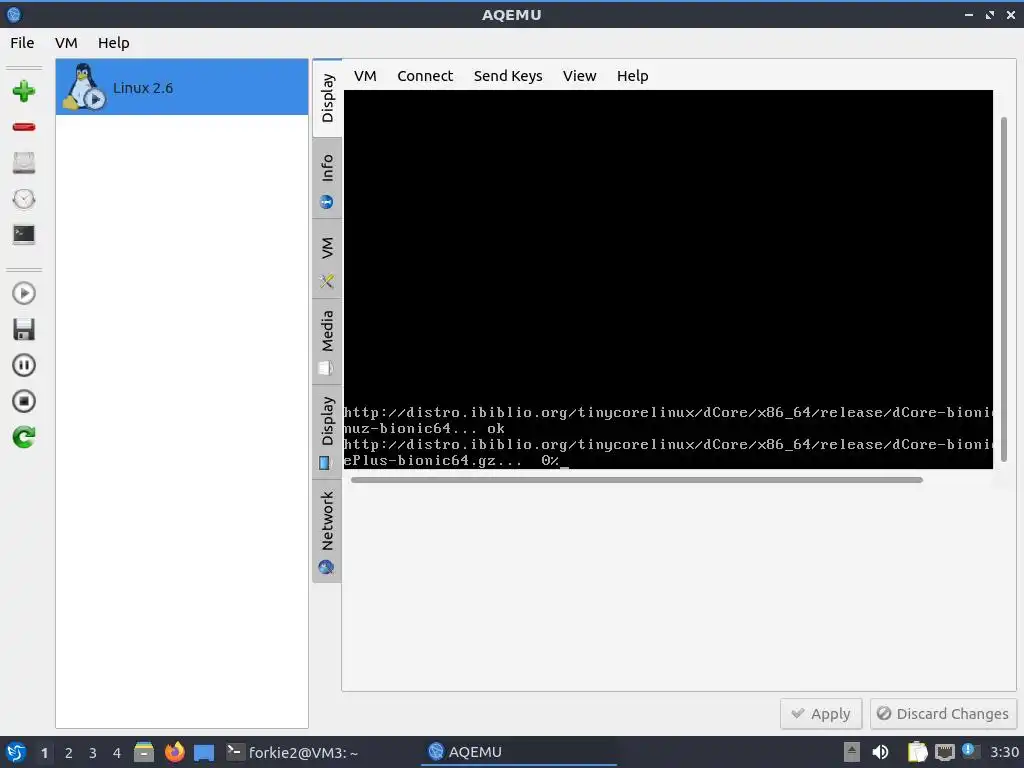The width and height of the screenshot is (1024, 768).
Task: Switch to the forkie2@VM3 terminal window
Action: (x=292, y=752)
